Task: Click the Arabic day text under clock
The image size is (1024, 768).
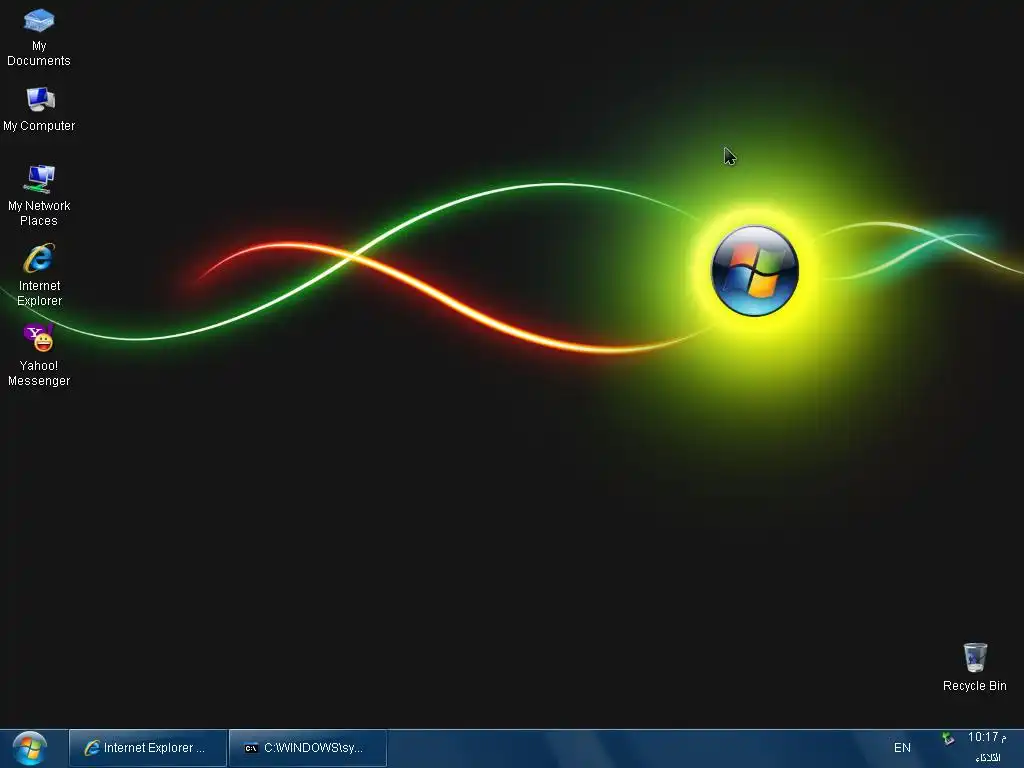Action: coord(988,758)
